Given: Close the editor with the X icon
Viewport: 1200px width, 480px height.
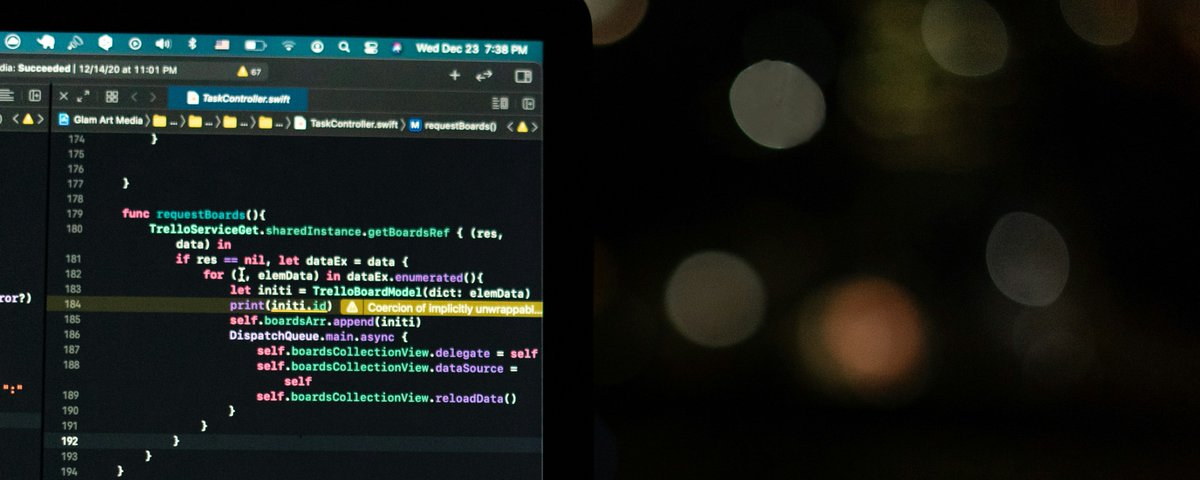Looking at the screenshot, I should [x=64, y=96].
